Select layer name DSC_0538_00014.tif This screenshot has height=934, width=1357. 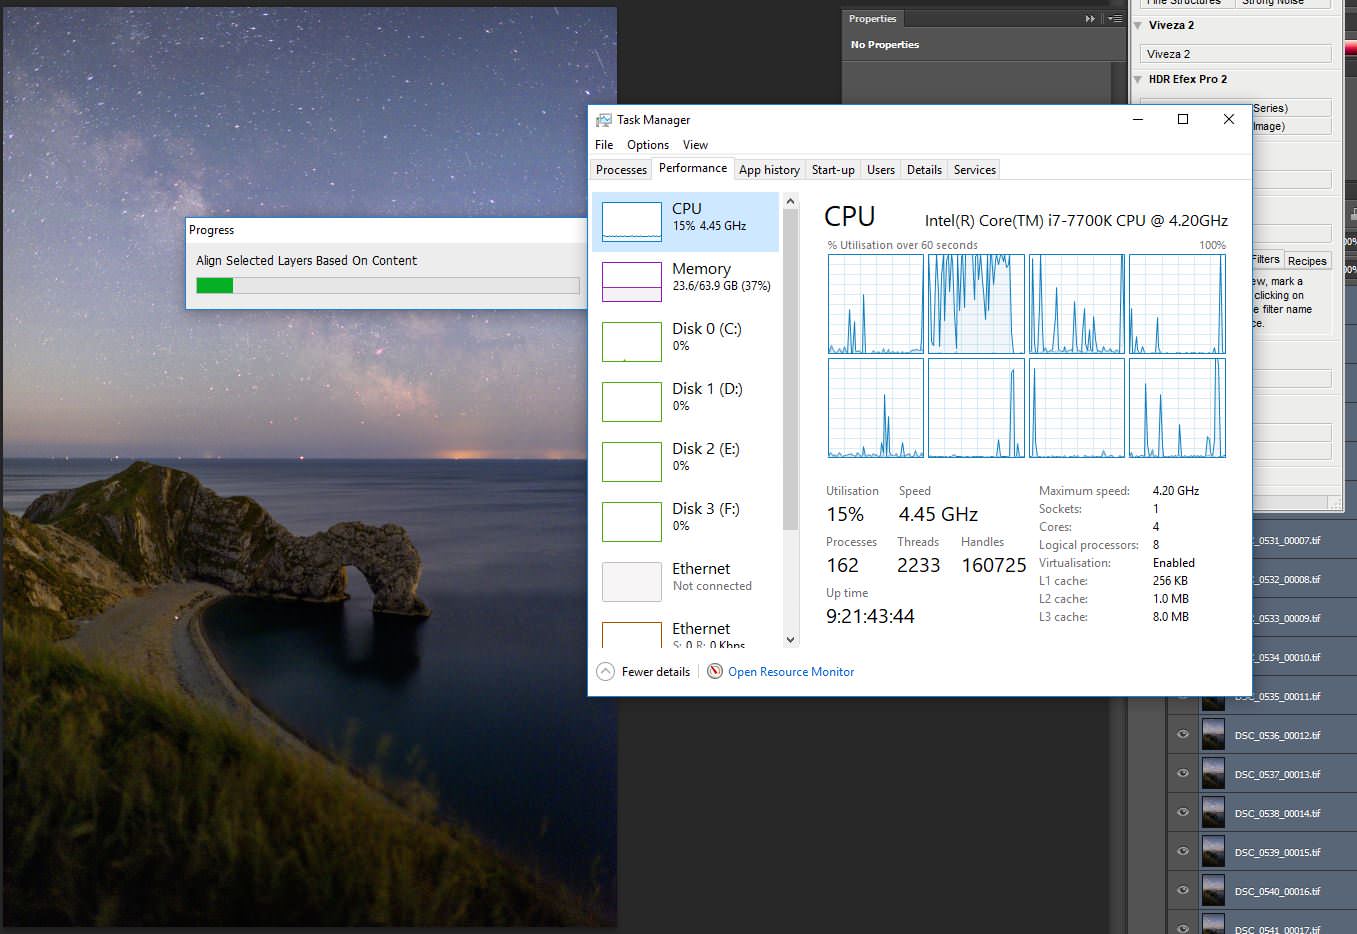(x=1277, y=814)
